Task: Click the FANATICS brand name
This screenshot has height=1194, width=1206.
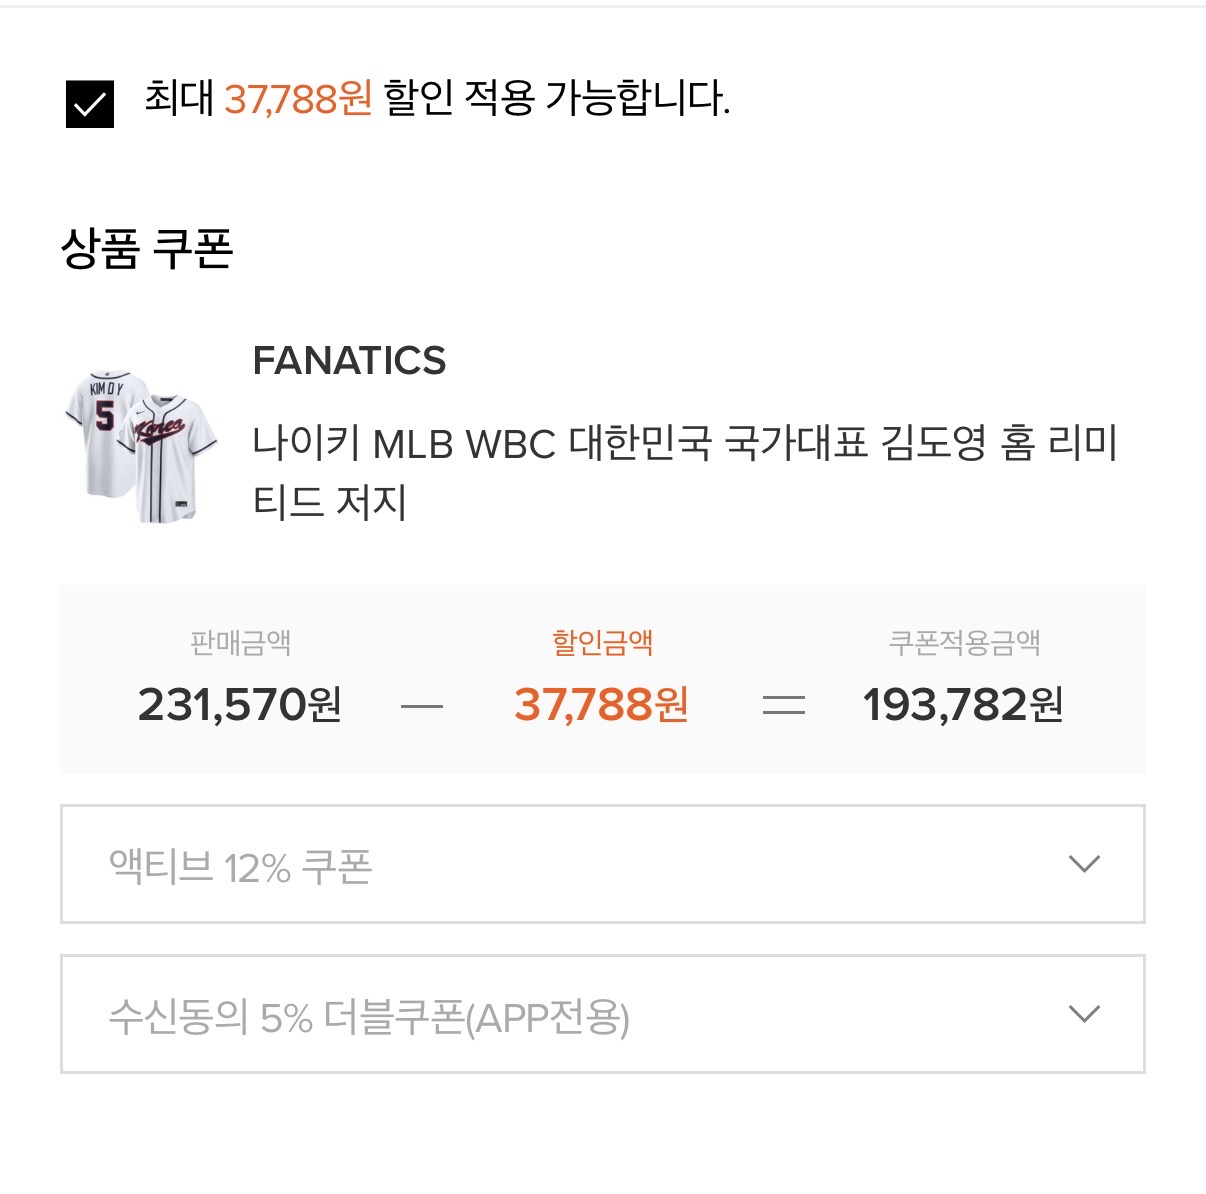Action: pos(349,360)
